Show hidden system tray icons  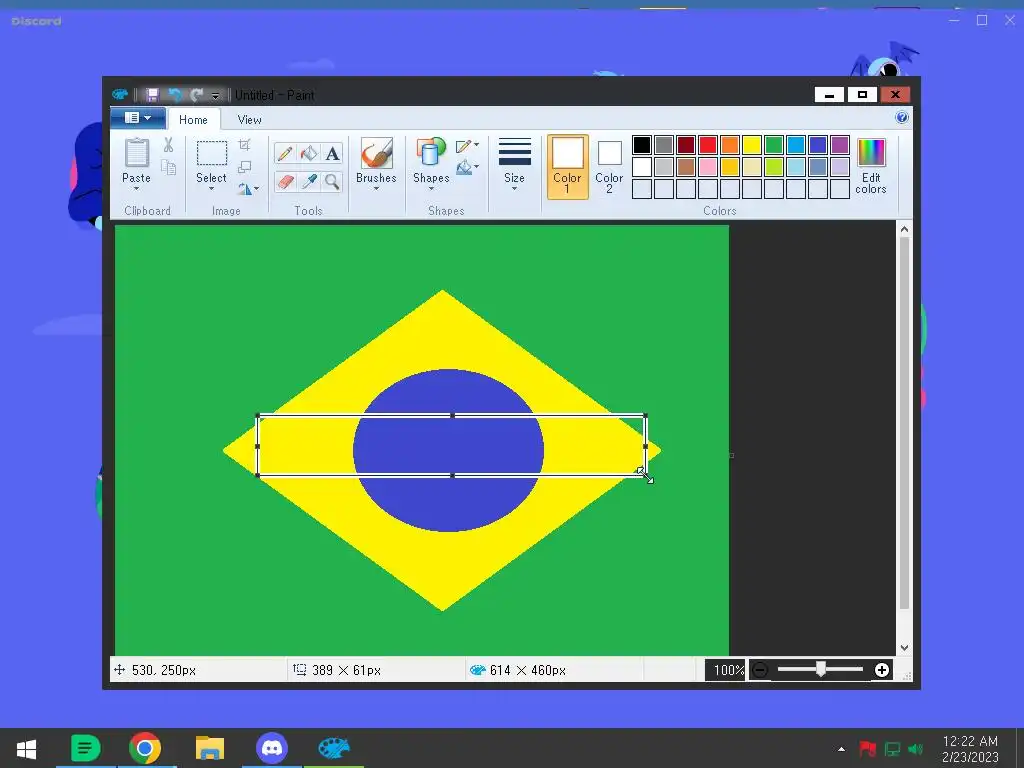[x=841, y=749]
